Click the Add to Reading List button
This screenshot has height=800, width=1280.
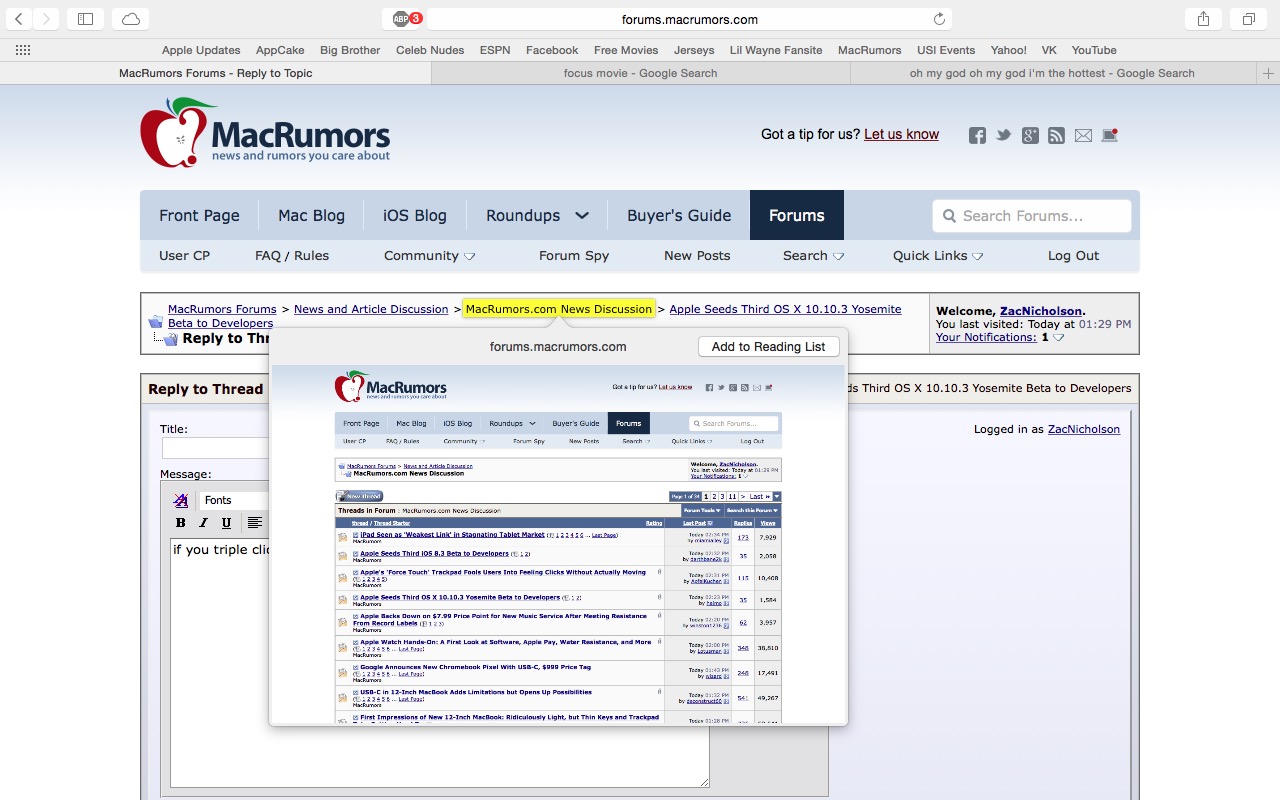click(x=768, y=346)
